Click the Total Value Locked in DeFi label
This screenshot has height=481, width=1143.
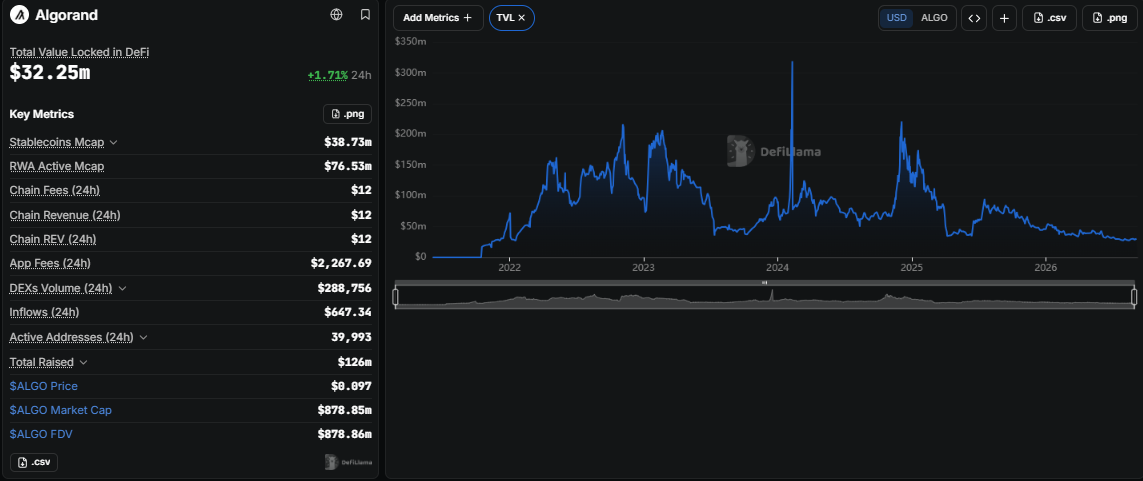click(x=79, y=52)
